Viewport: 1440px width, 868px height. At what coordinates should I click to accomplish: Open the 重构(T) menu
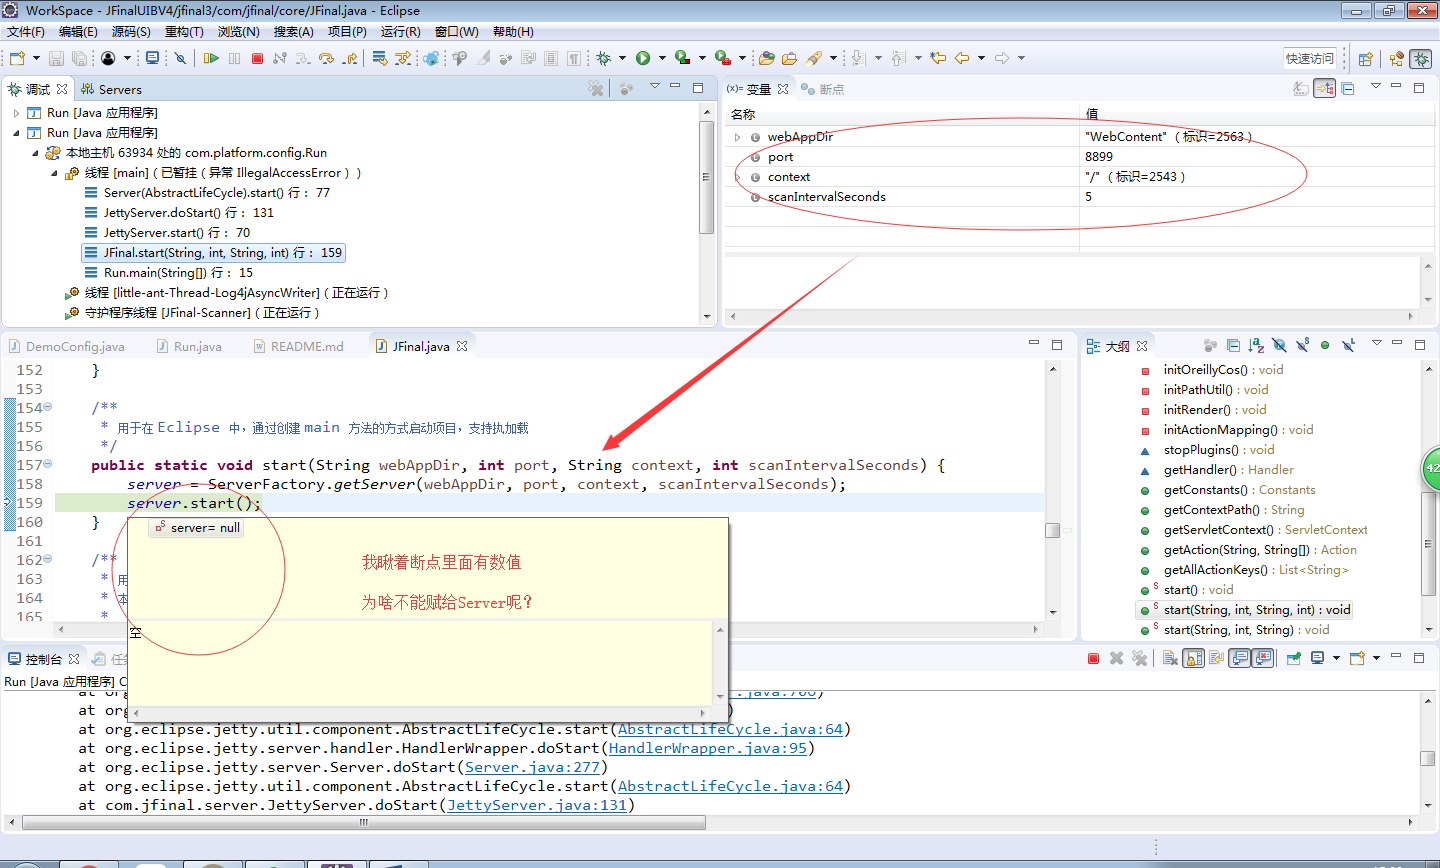(x=184, y=32)
